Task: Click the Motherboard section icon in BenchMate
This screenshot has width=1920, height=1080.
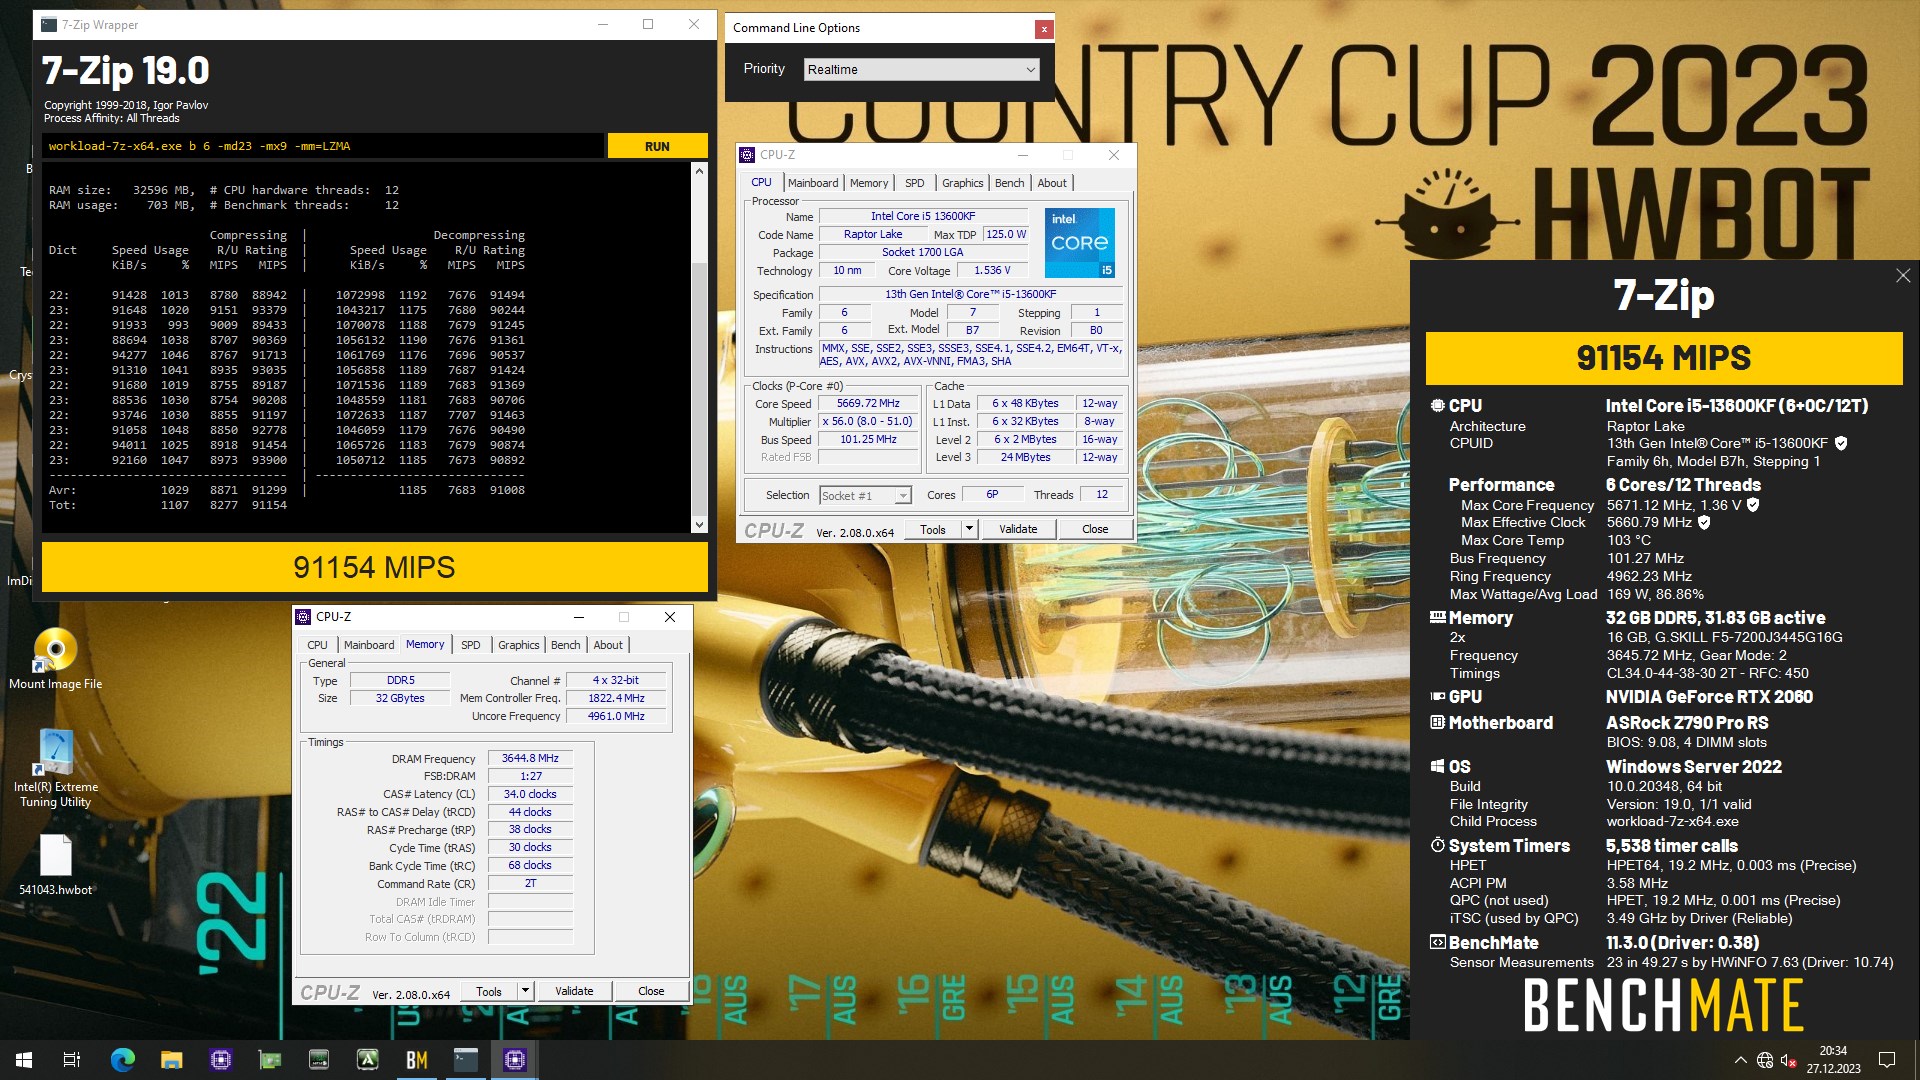Action: click(x=1437, y=723)
